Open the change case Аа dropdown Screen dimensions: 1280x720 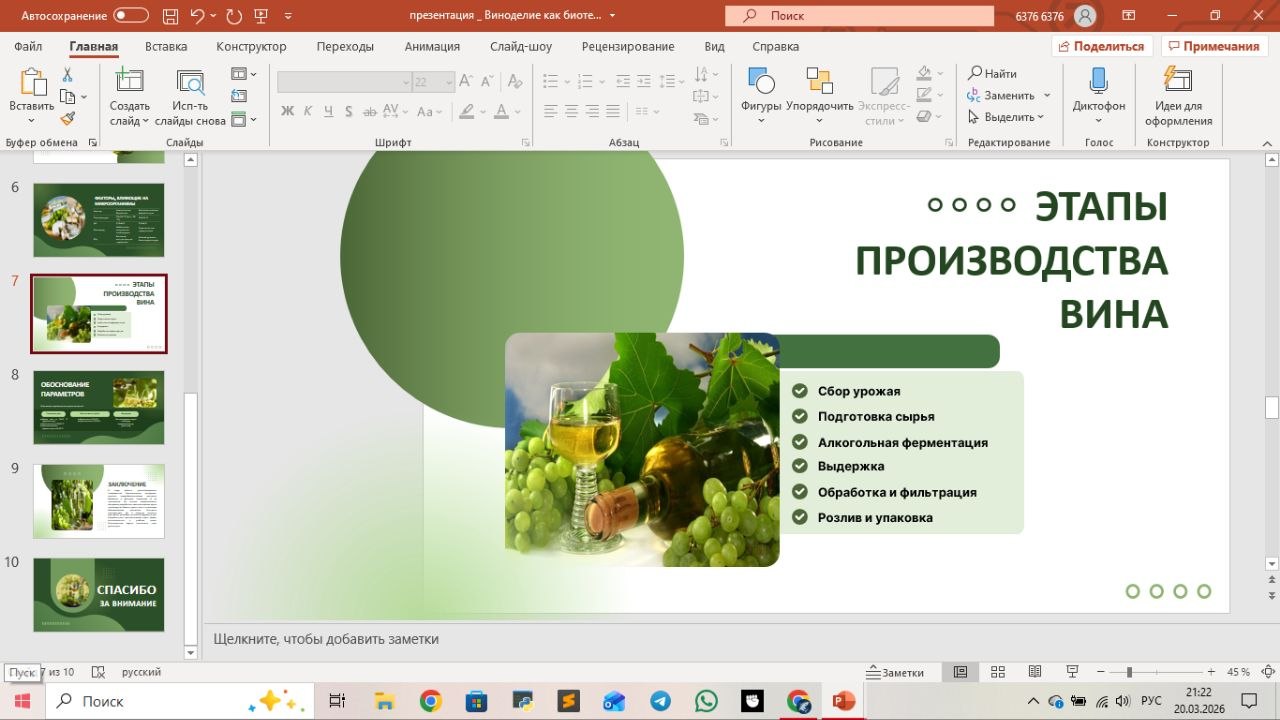[x=429, y=111]
